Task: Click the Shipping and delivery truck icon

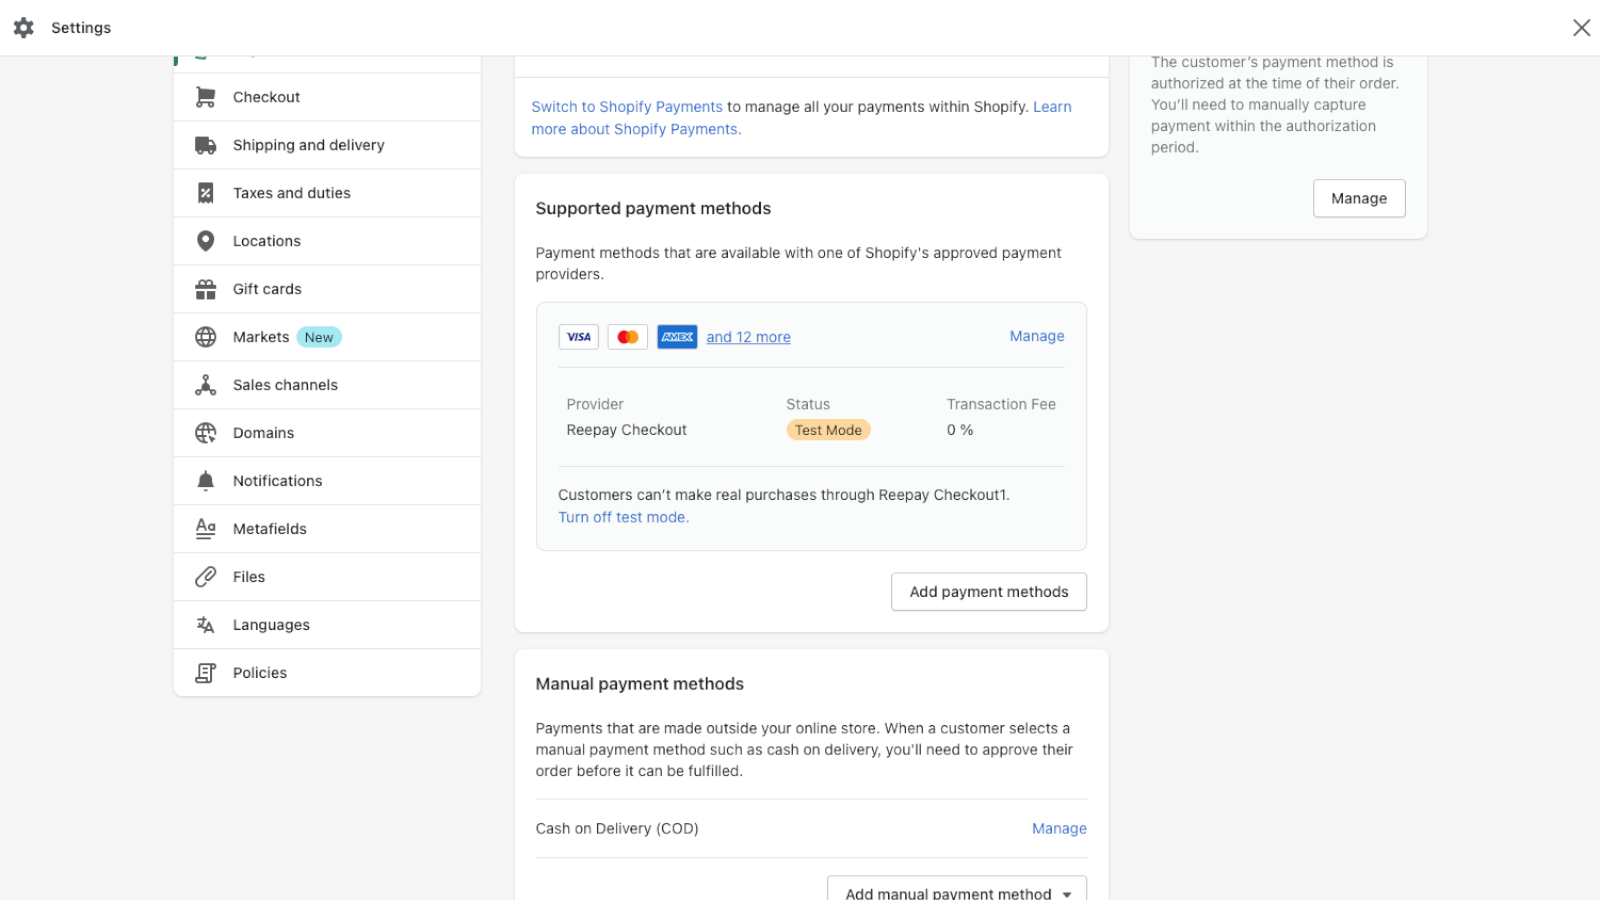Action: click(x=206, y=145)
